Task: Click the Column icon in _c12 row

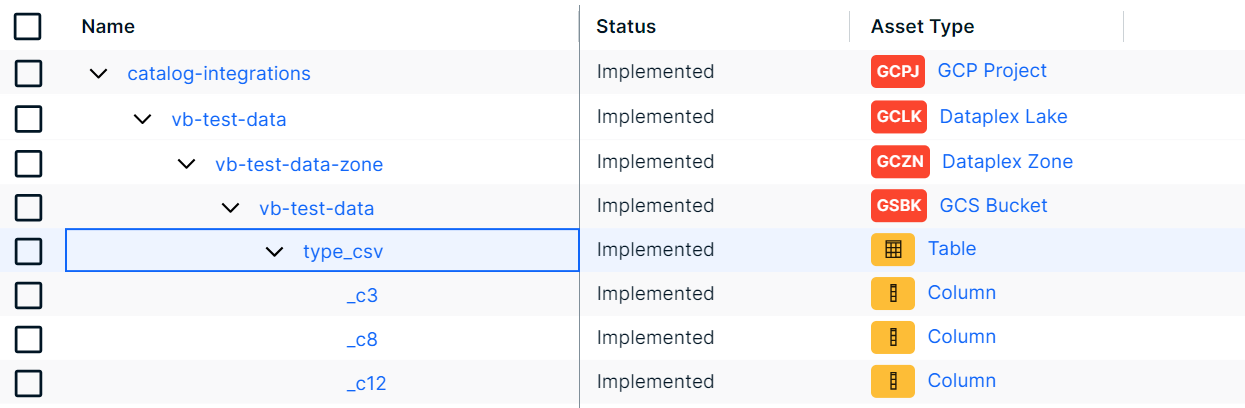Action: (893, 382)
